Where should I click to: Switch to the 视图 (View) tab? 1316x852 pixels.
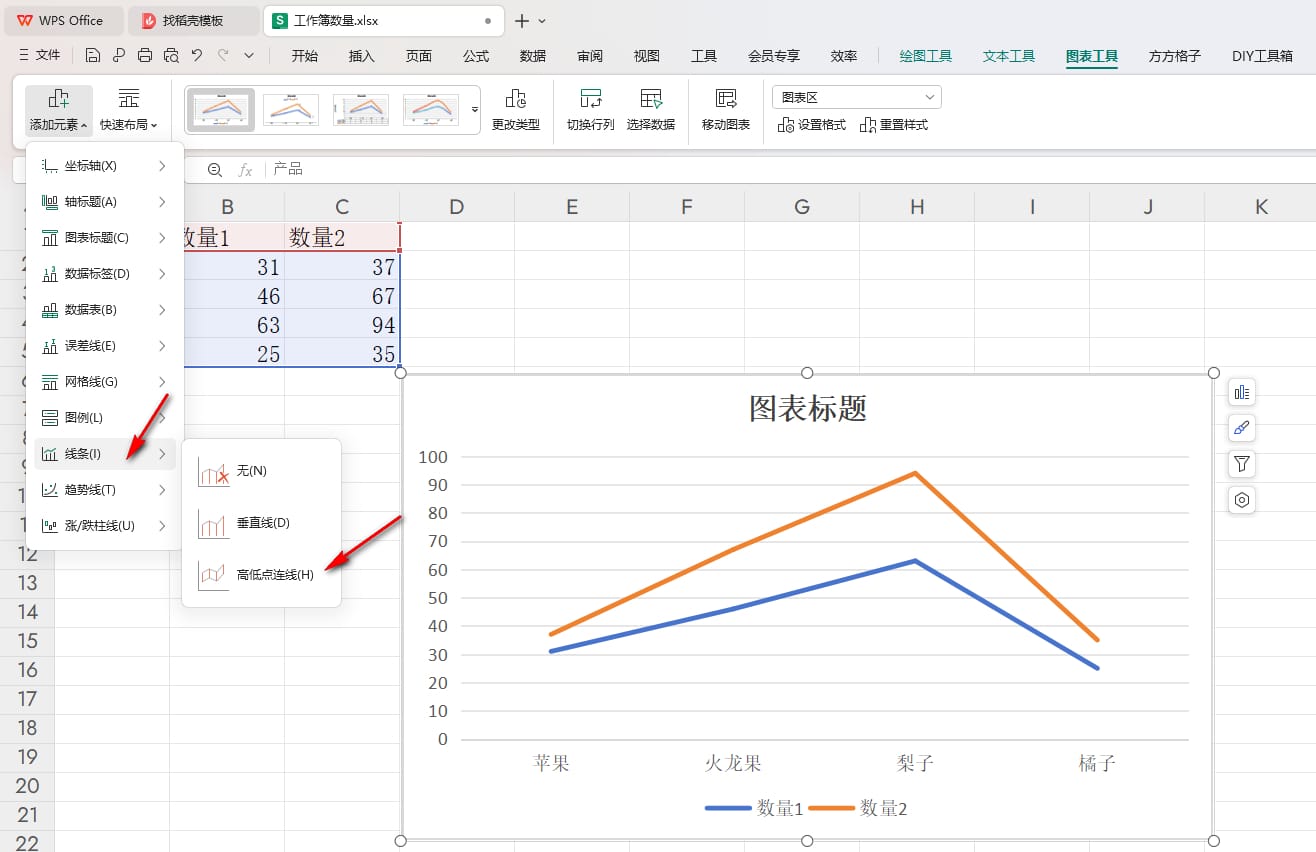647,56
